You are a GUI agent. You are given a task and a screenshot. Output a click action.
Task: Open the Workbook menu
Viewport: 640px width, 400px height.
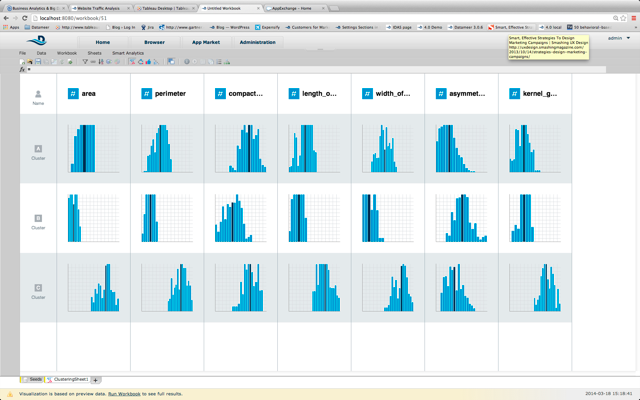coord(67,53)
